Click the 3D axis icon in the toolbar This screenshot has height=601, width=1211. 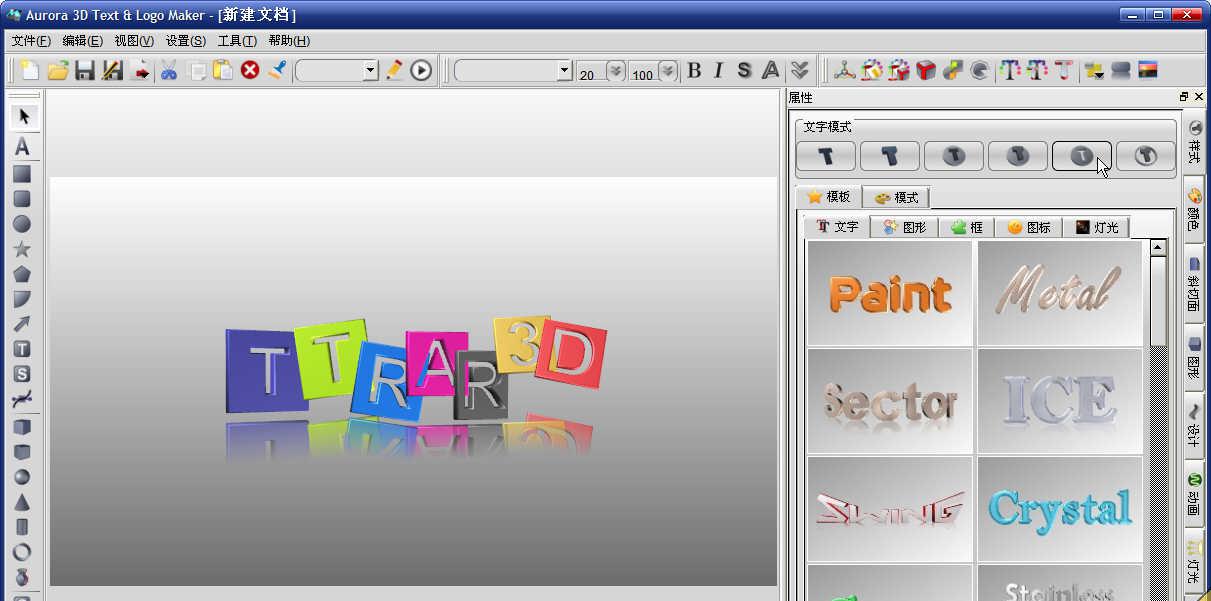[846, 70]
